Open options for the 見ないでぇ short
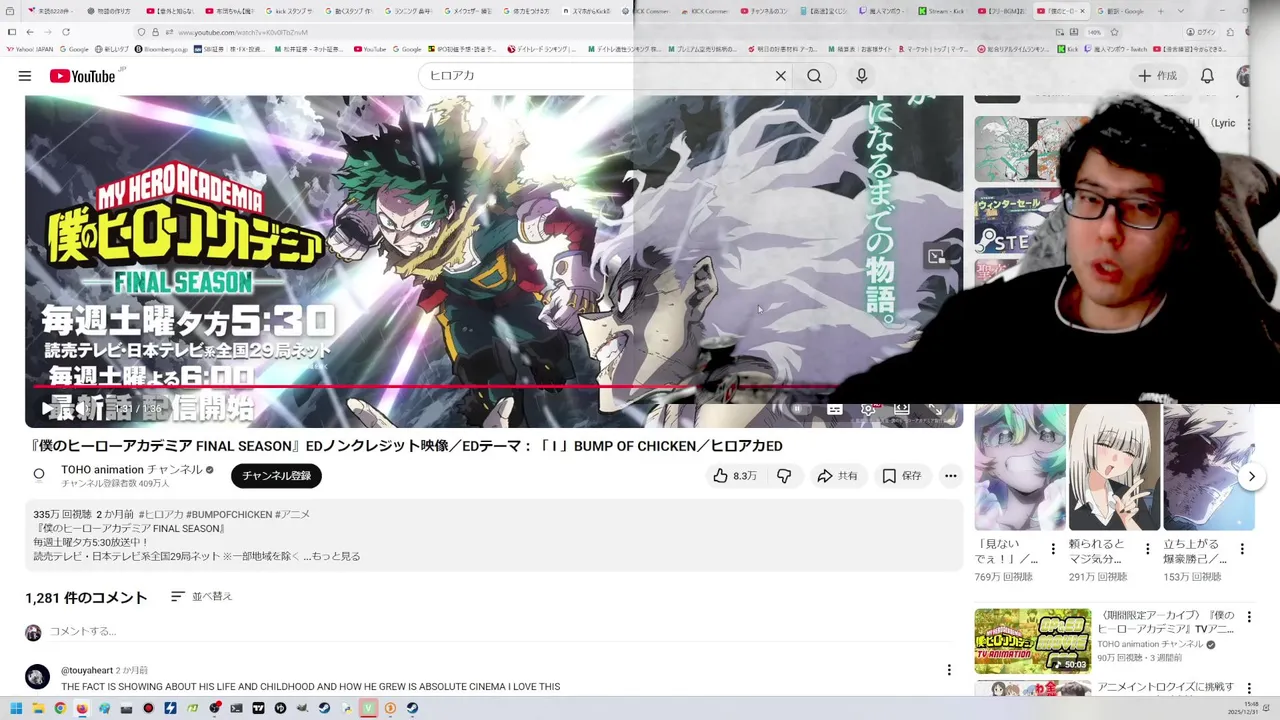1280x720 pixels. click(x=1053, y=549)
